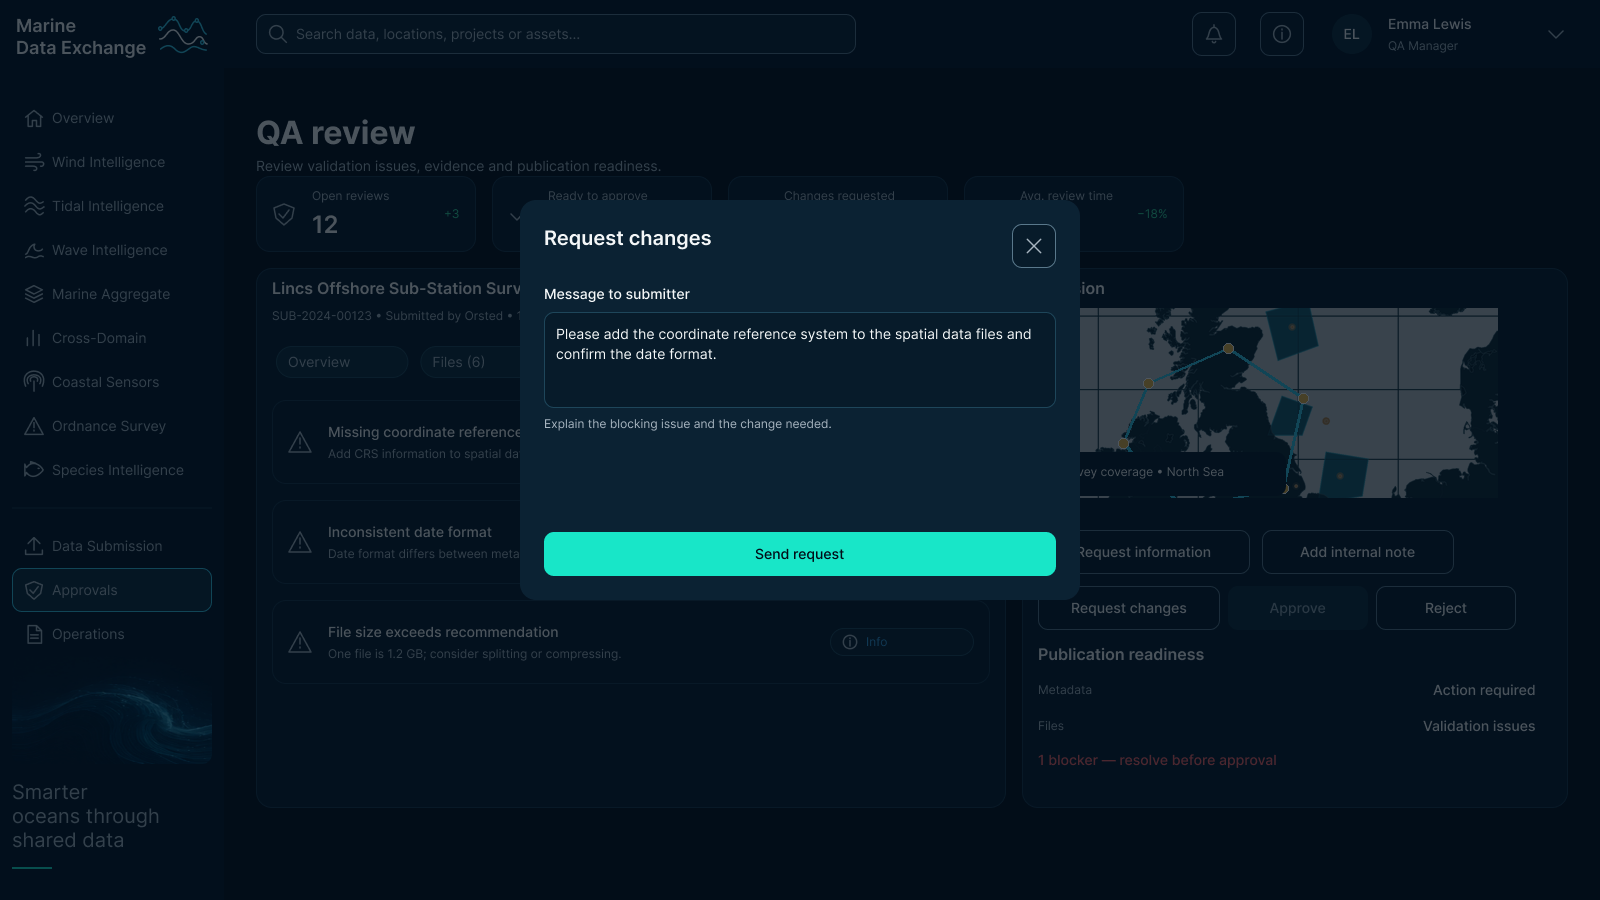Click 'Explain the blocking issue' helper text

pyautogui.click(x=687, y=424)
